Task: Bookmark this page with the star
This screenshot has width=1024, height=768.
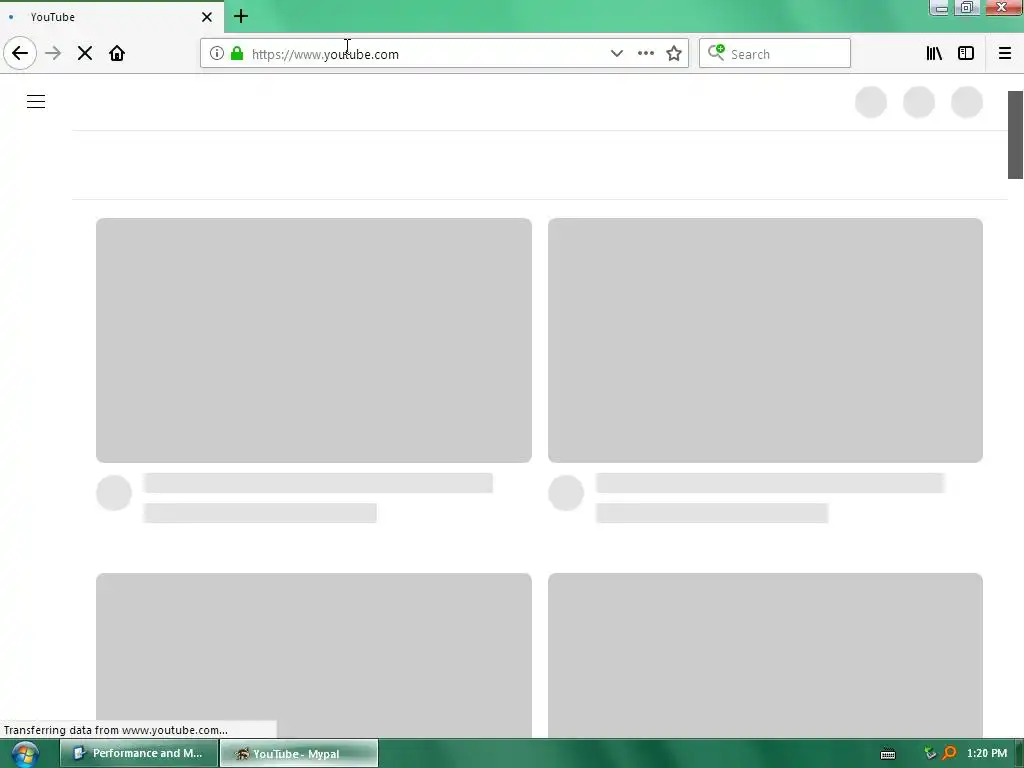Action: click(674, 54)
